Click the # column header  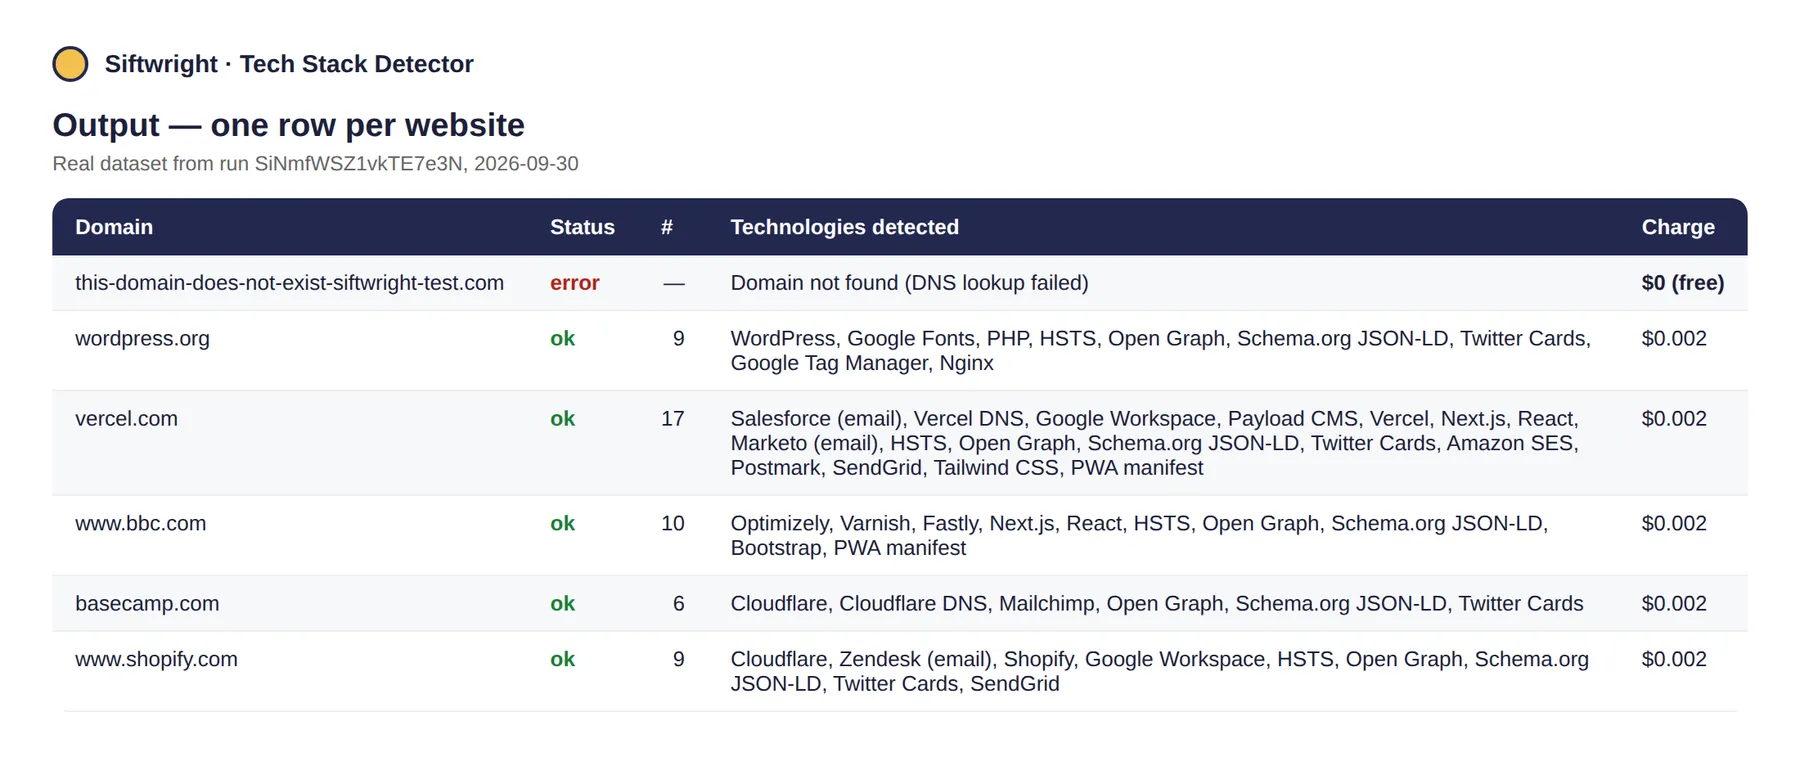(x=667, y=227)
